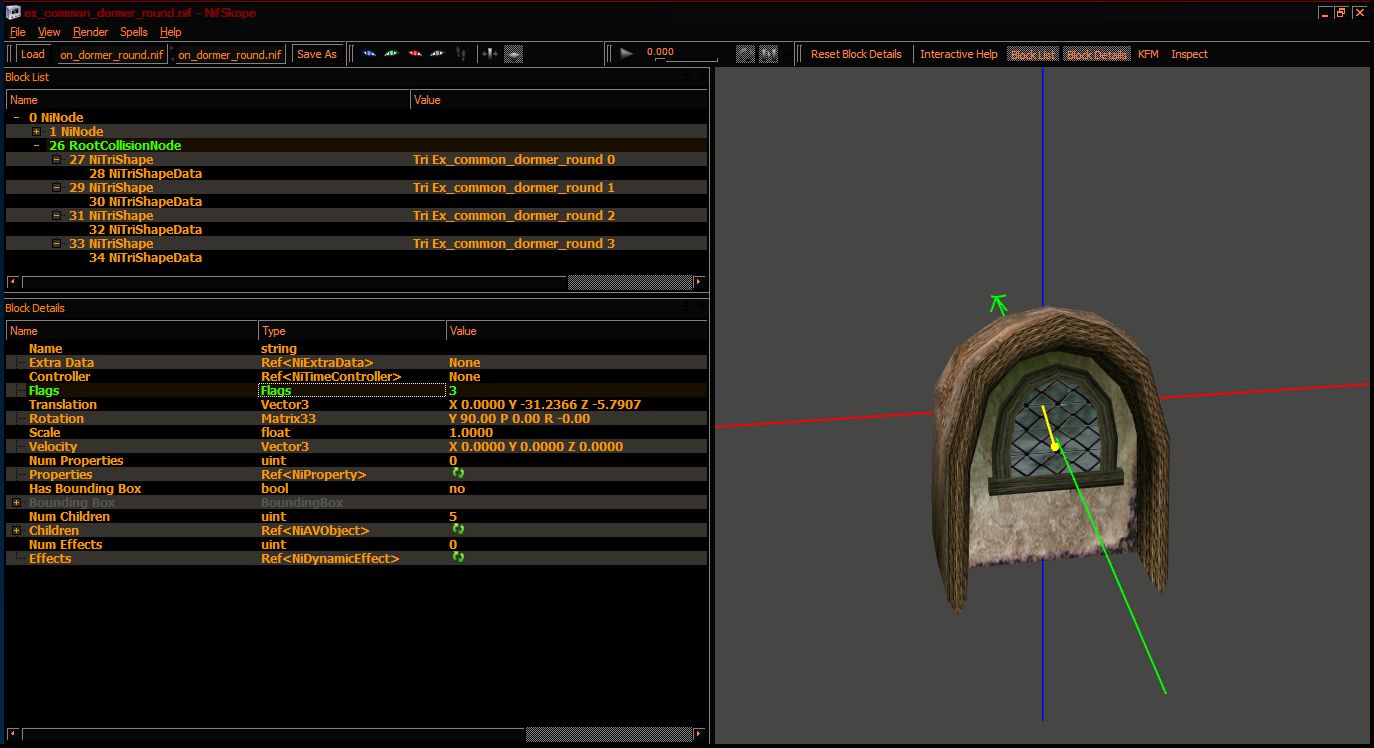Toggle the Block List panel button
The width and height of the screenshot is (1374, 748).
tap(1033, 54)
